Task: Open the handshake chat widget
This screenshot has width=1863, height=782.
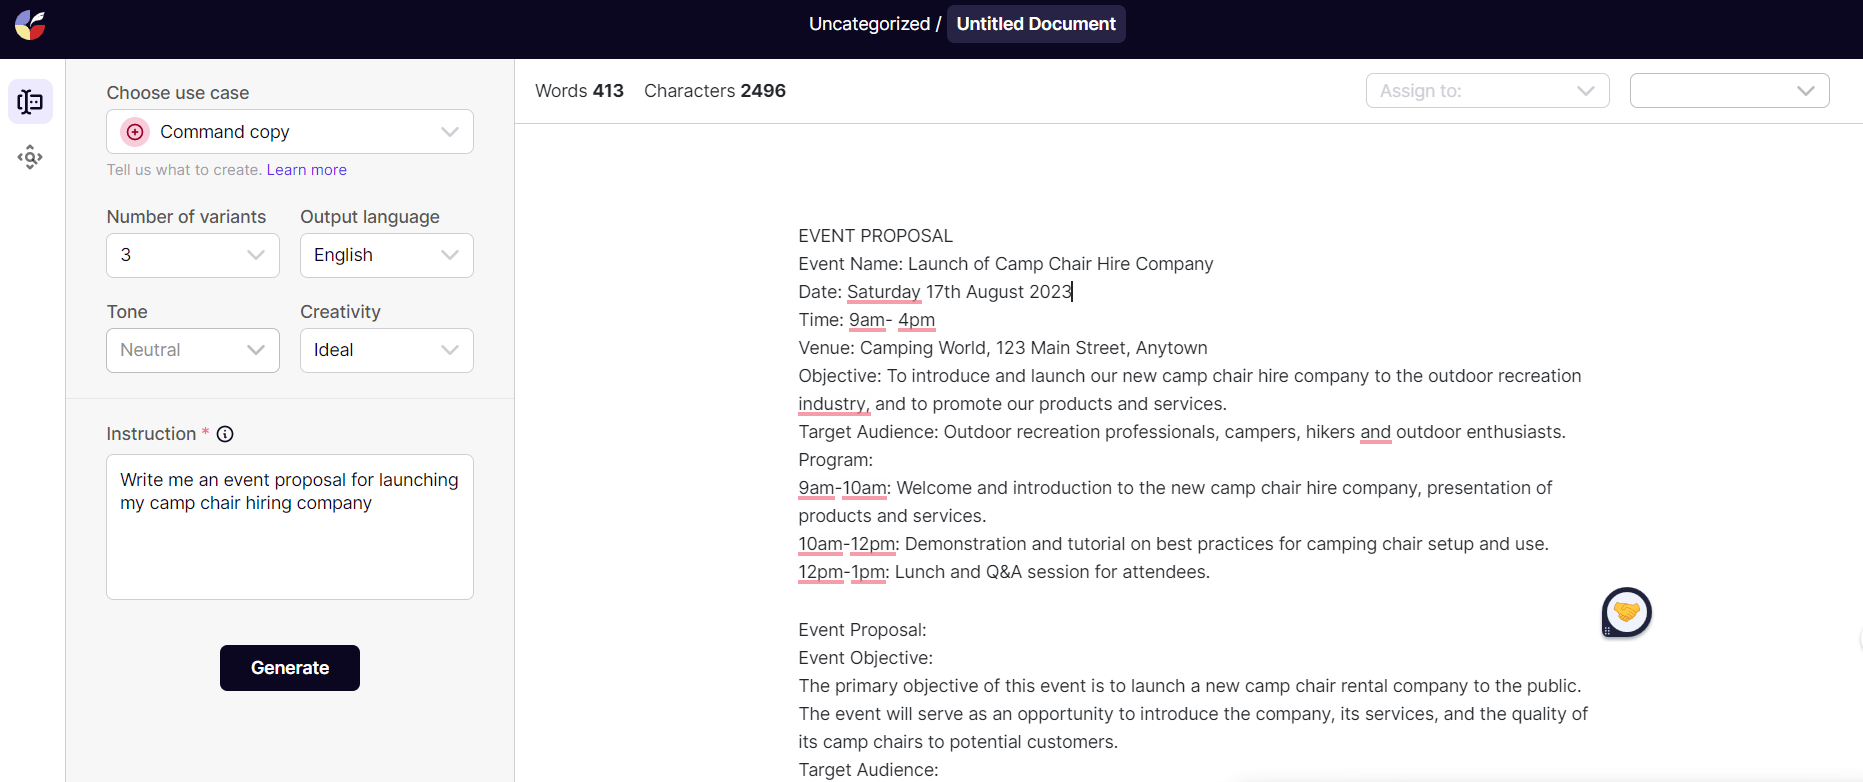Action: (x=1626, y=612)
